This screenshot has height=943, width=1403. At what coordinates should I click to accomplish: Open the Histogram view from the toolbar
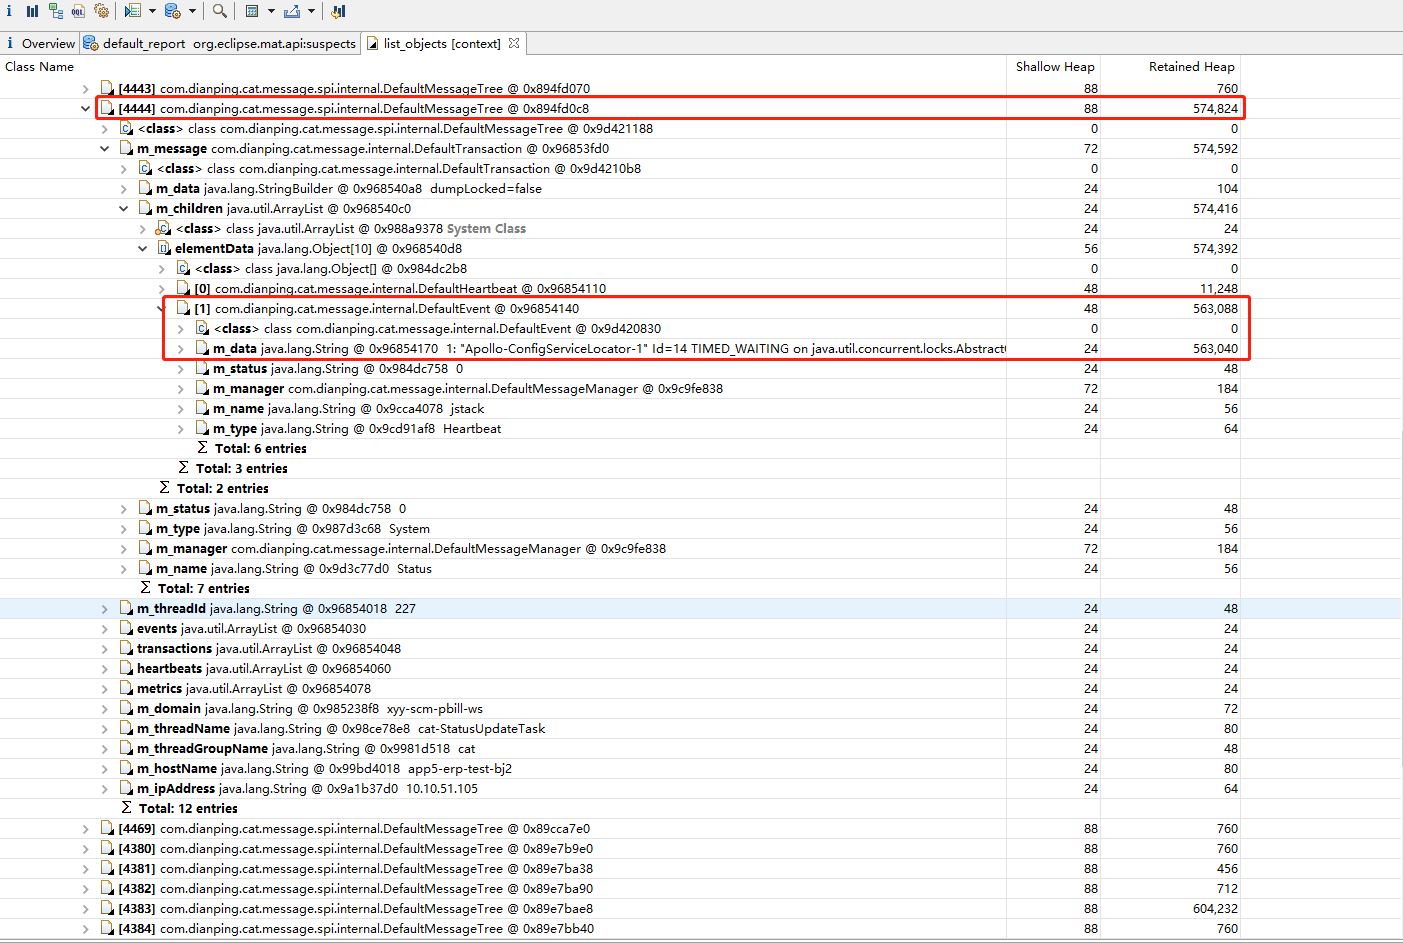pyautogui.click(x=32, y=11)
